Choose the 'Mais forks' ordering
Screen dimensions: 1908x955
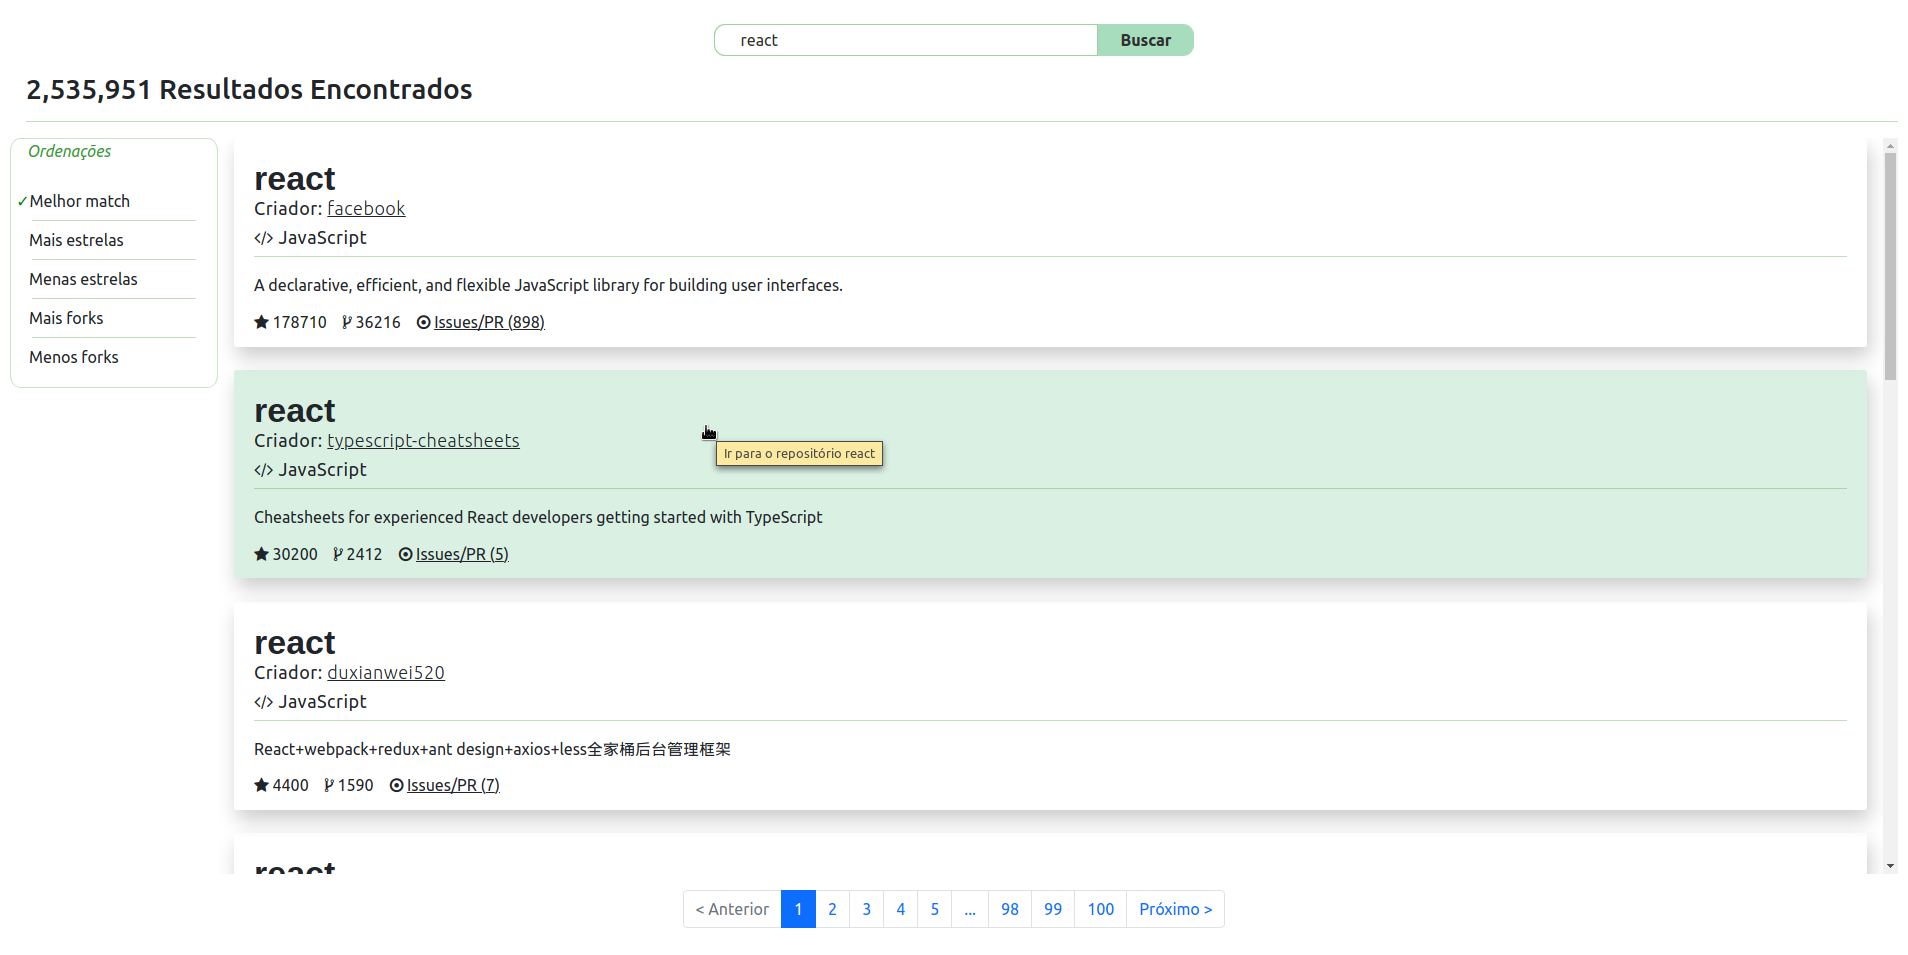click(x=66, y=318)
